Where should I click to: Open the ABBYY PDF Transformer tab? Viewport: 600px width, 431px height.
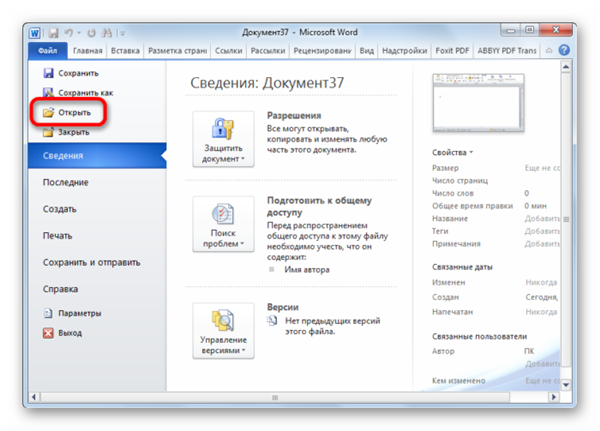click(x=507, y=51)
